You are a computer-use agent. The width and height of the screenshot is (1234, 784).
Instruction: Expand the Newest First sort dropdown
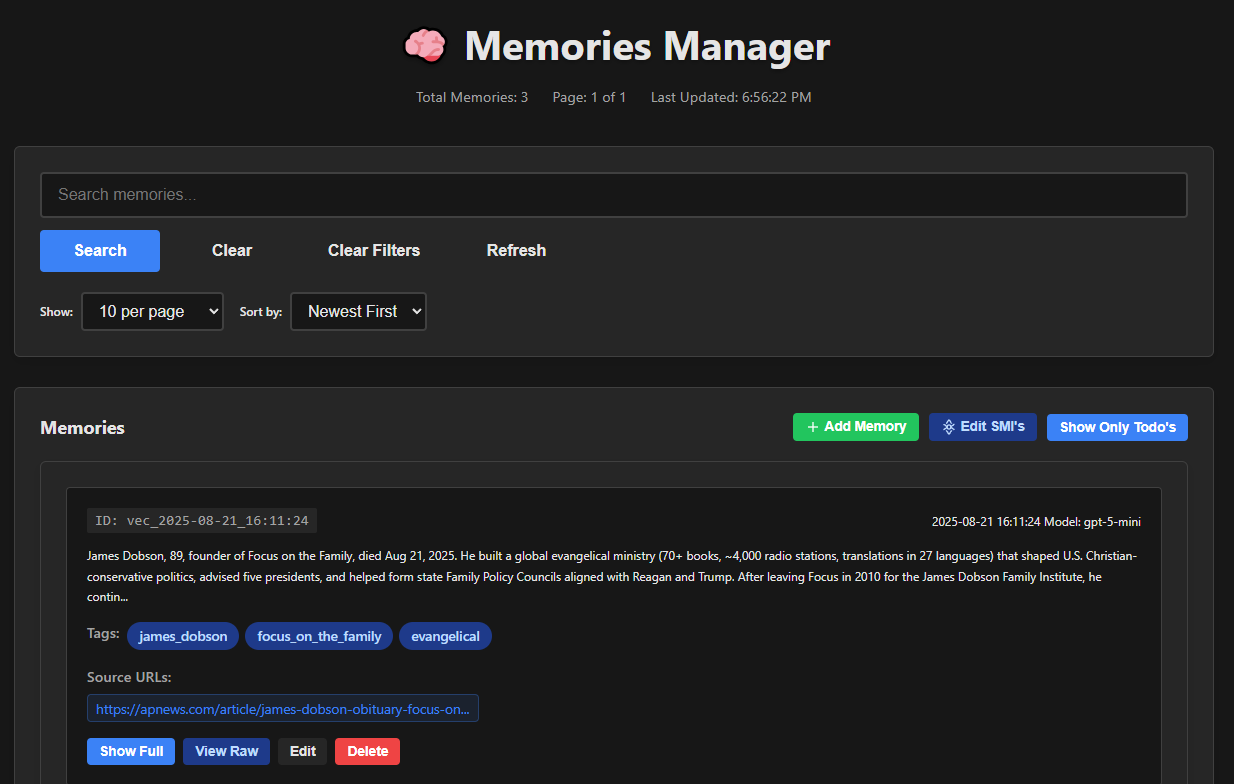point(358,312)
